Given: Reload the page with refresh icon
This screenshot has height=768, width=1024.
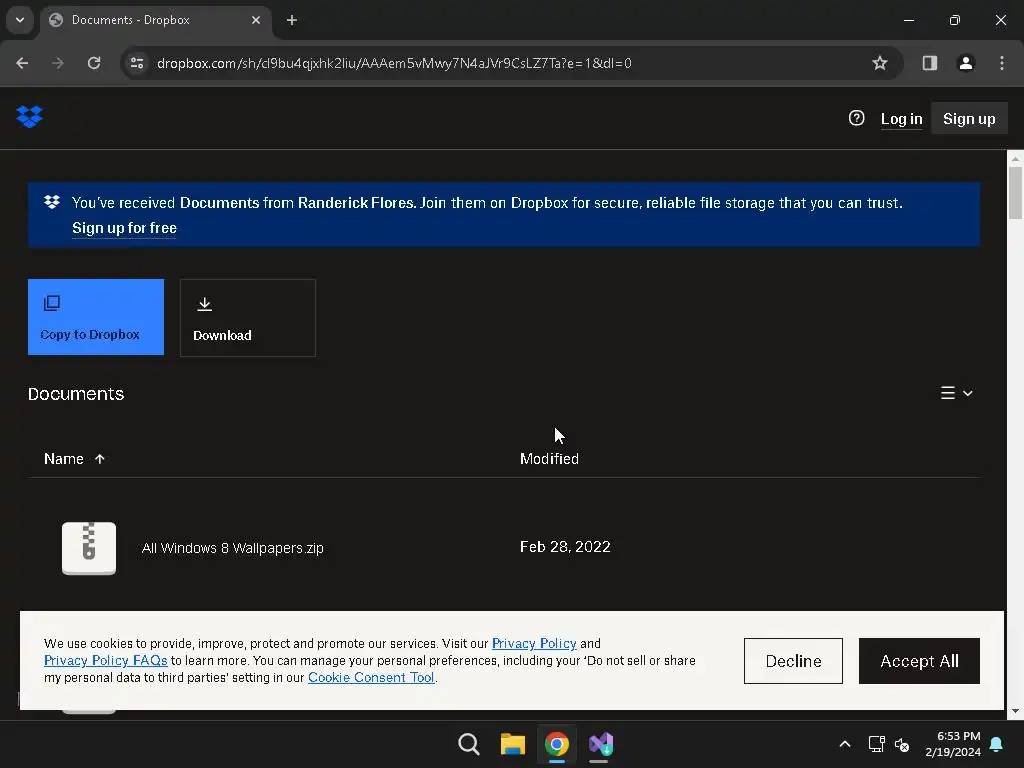Looking at the screenshot, I should pos(94,63).
